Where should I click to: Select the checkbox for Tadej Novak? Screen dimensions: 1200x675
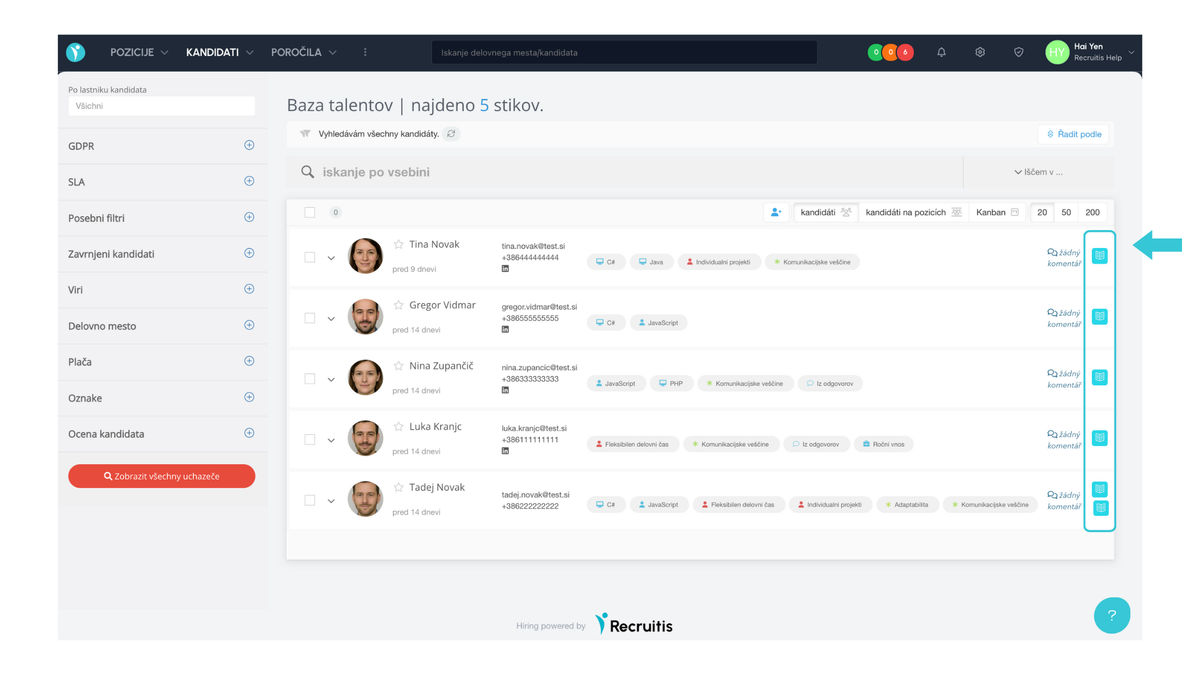click(x=310, y=500)
